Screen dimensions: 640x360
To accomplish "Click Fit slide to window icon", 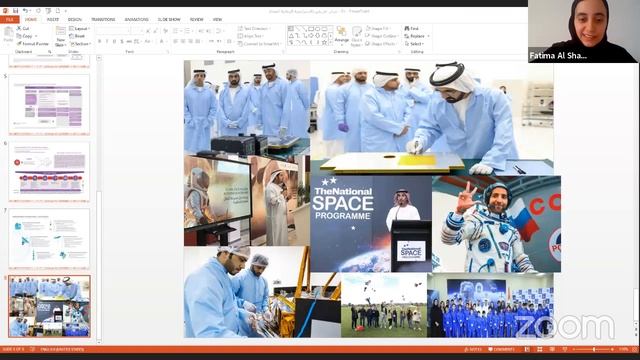I will [x=635, y=350].
